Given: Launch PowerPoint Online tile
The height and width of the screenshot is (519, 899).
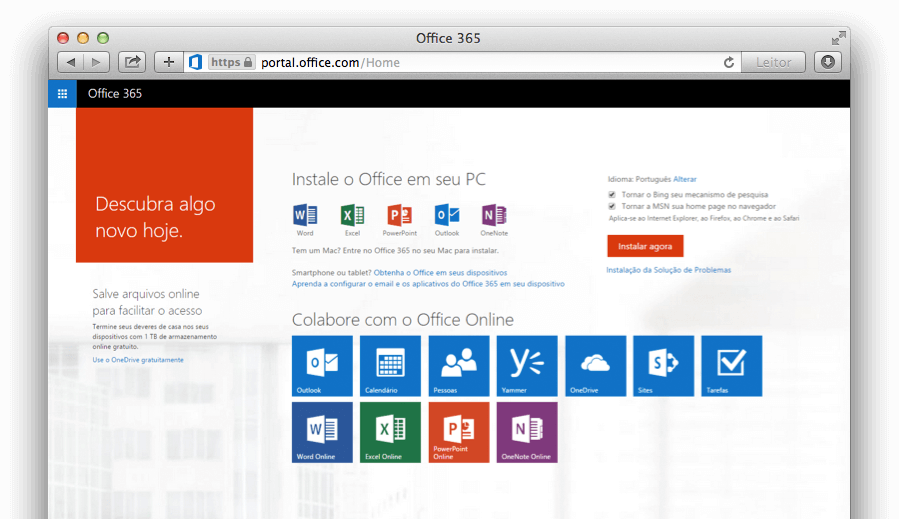Looking at the screenshot, I should coord(459,432).
